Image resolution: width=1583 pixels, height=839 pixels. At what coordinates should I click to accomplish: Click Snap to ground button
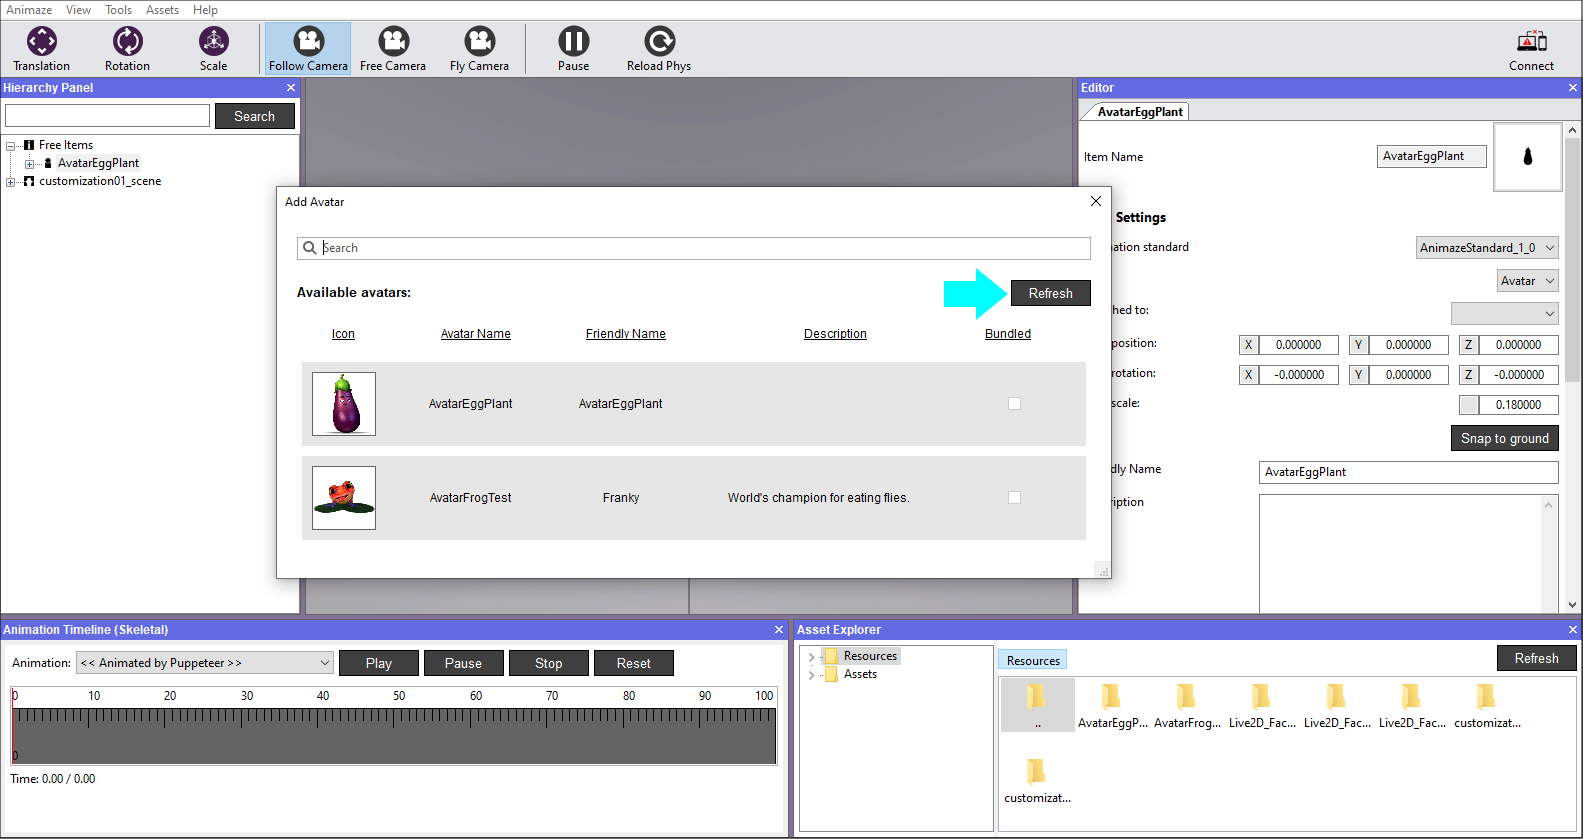point(1504,438)
